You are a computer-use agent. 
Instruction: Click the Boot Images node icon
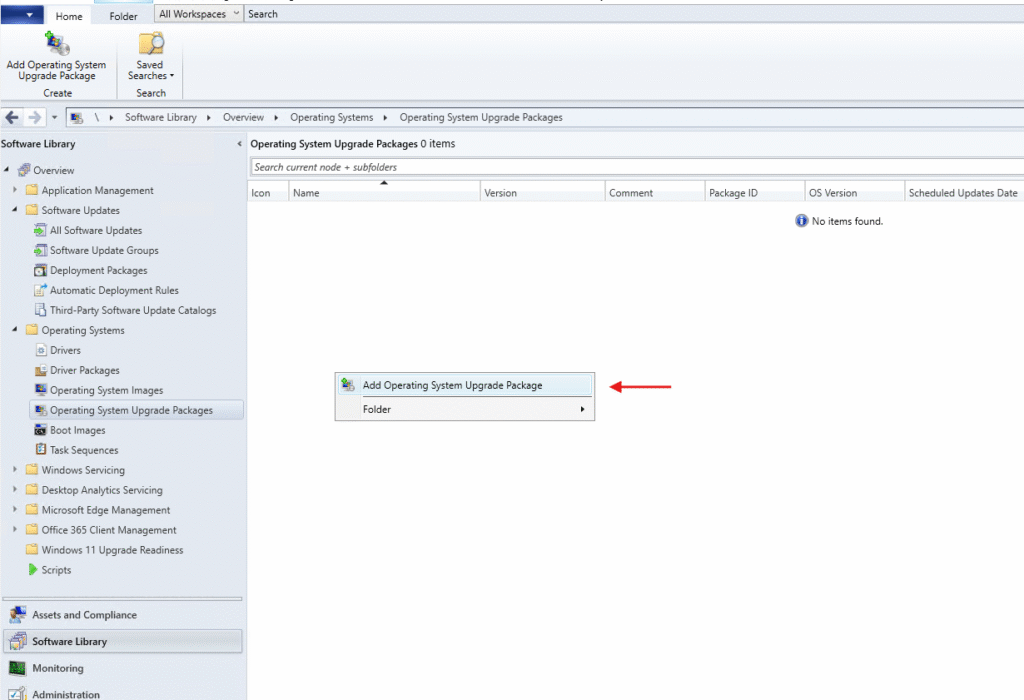(x=41, y=430)
